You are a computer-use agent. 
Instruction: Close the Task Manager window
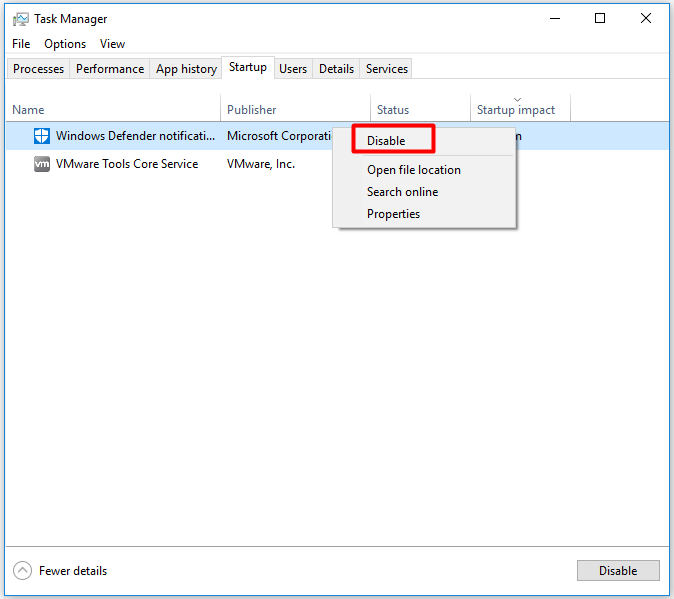coord(646,18)
